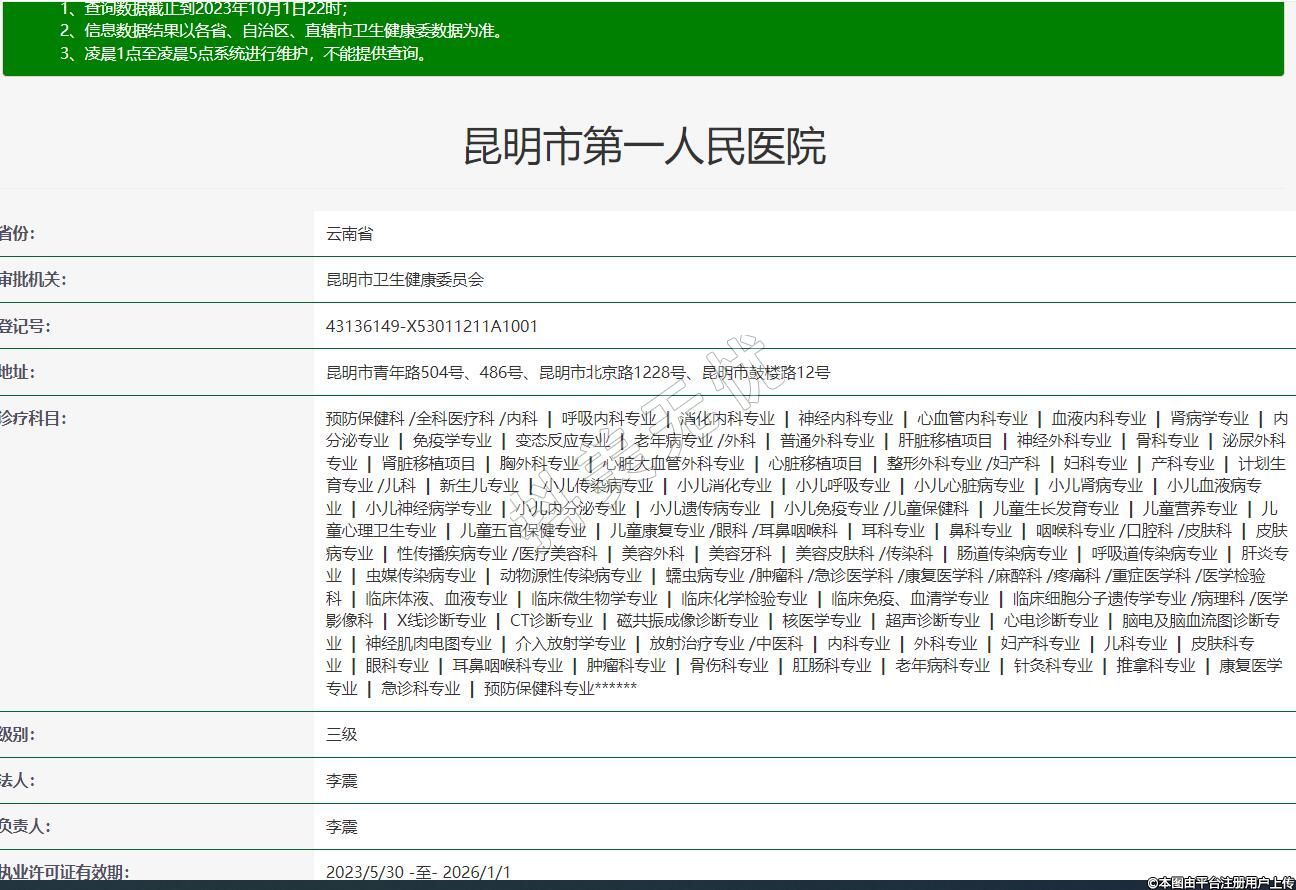
Task: Select the name beside 负责人 label
Action: pyautogui.click(x=341, y=826)
